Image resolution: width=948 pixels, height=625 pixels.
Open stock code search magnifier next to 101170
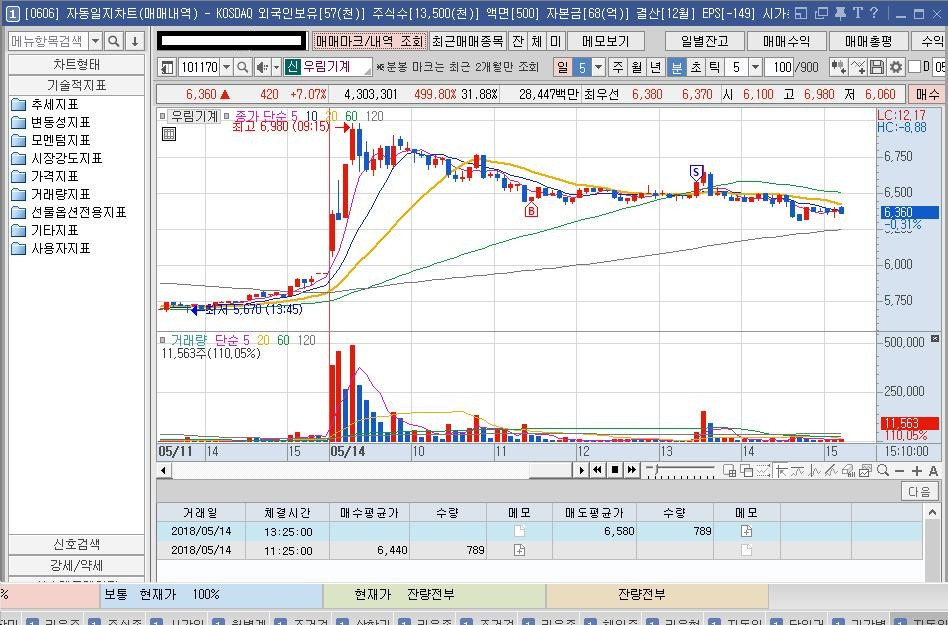click(x=242, y=67)
